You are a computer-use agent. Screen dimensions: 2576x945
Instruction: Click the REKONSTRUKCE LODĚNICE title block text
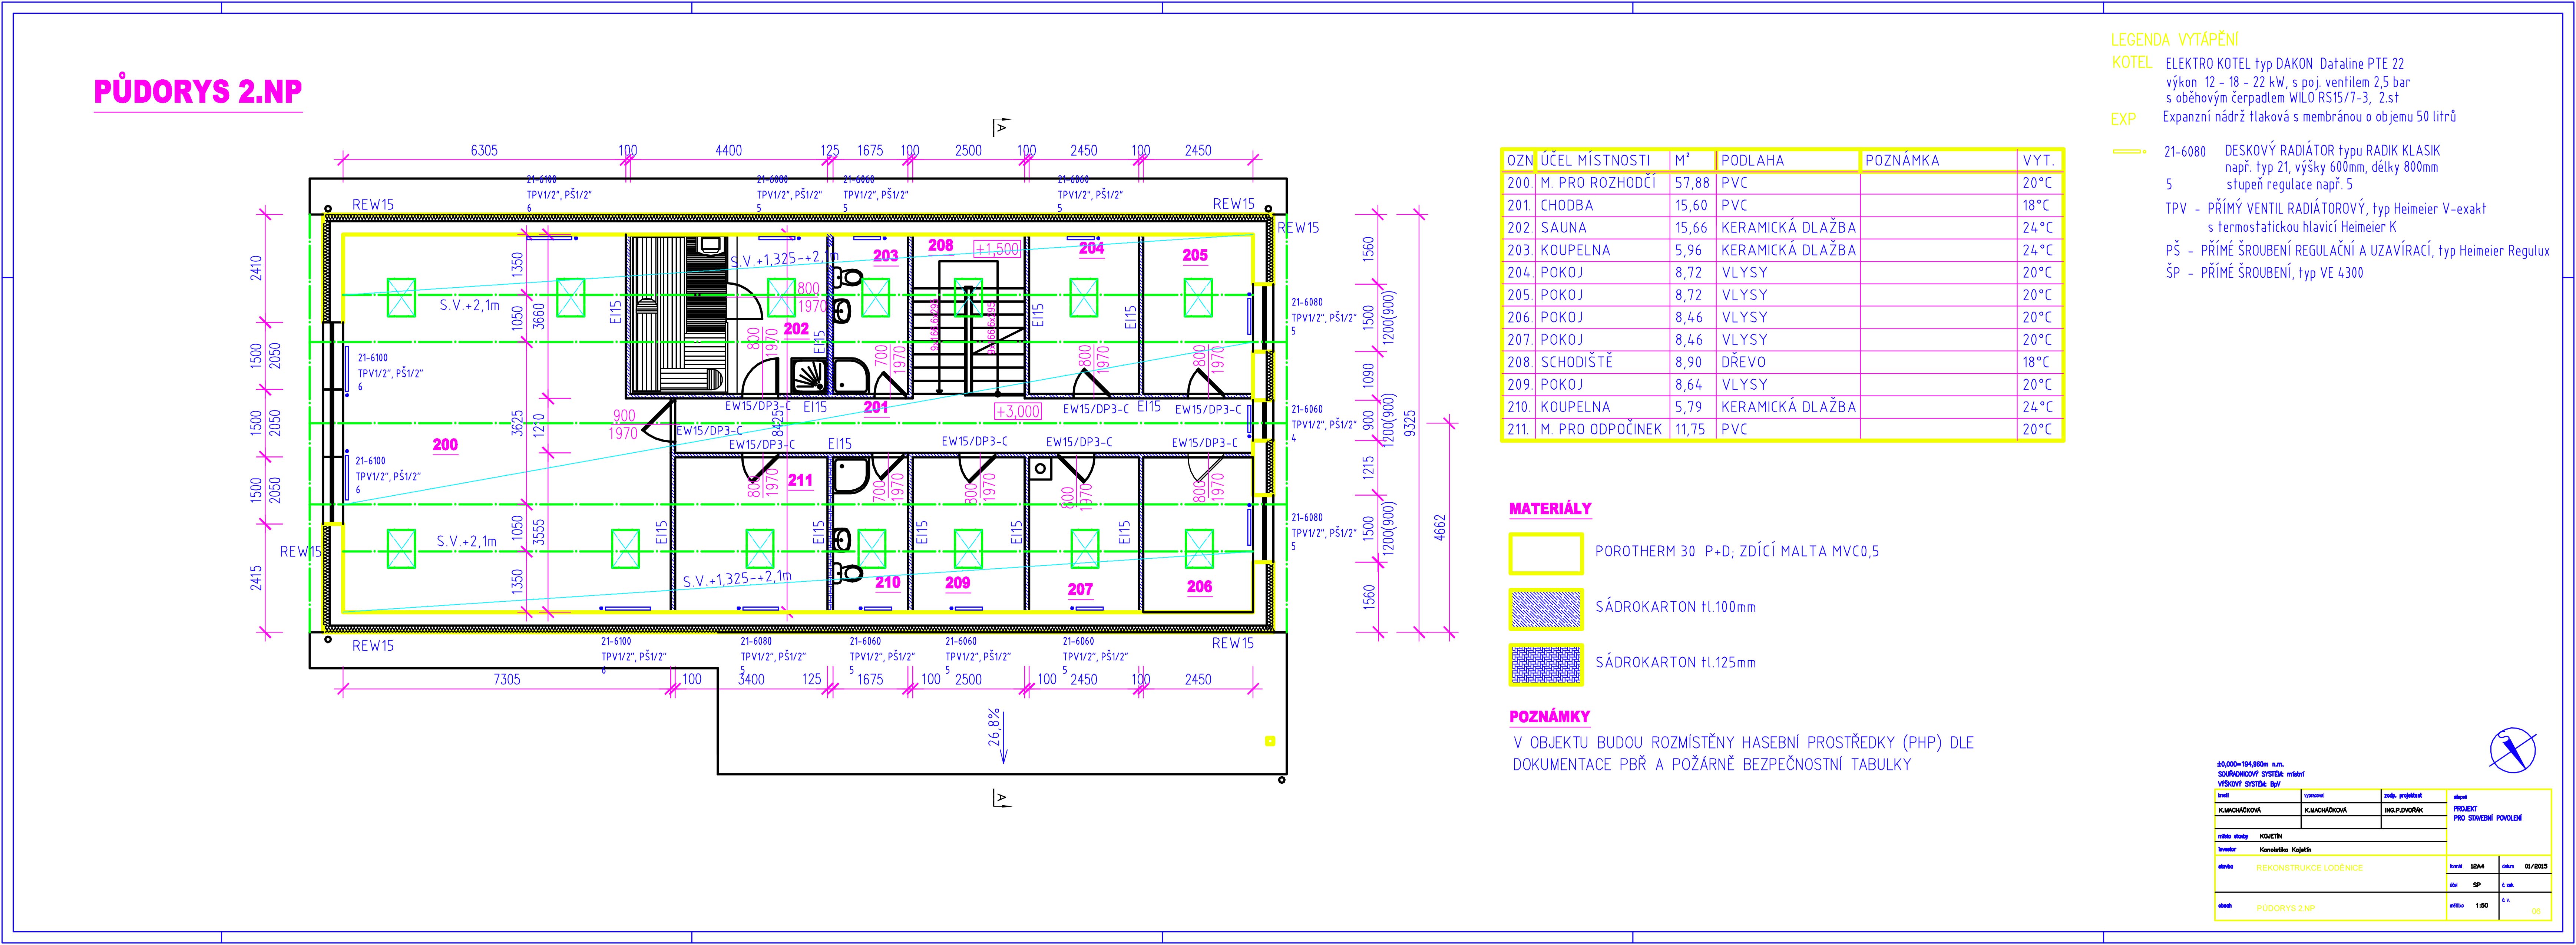2310,868
